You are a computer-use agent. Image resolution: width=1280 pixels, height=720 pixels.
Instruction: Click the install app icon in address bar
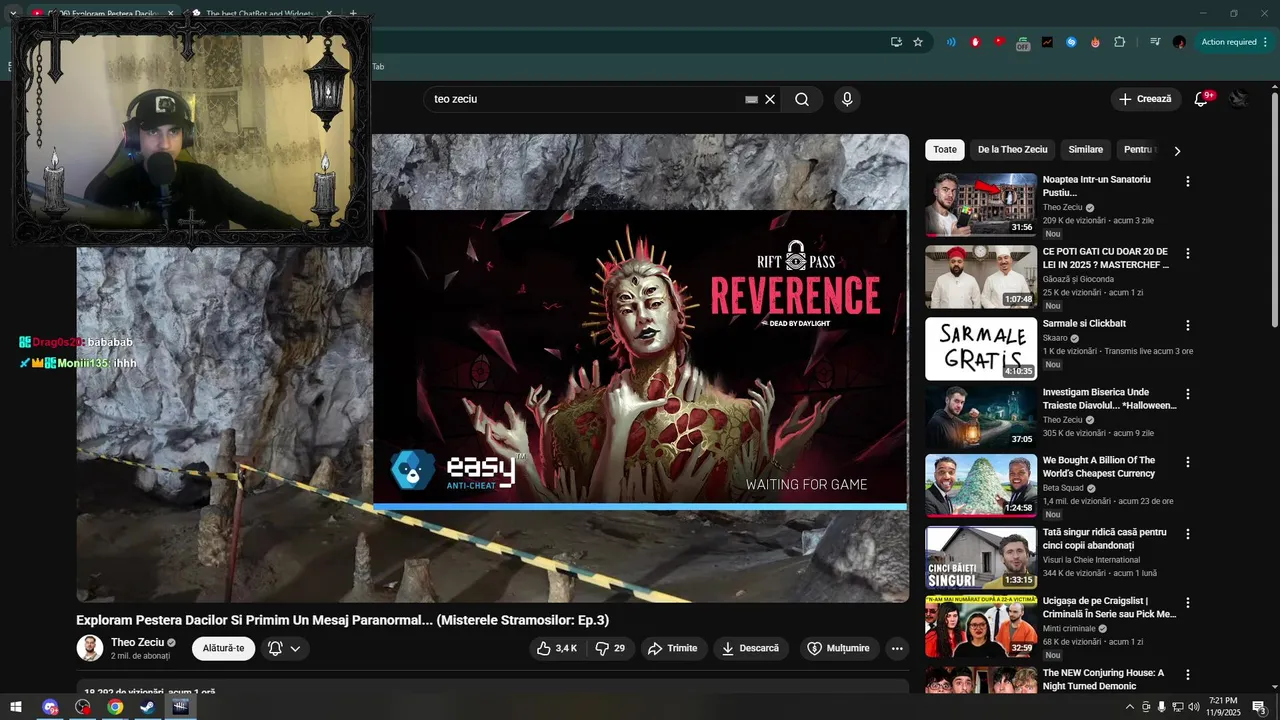(896, 42)
